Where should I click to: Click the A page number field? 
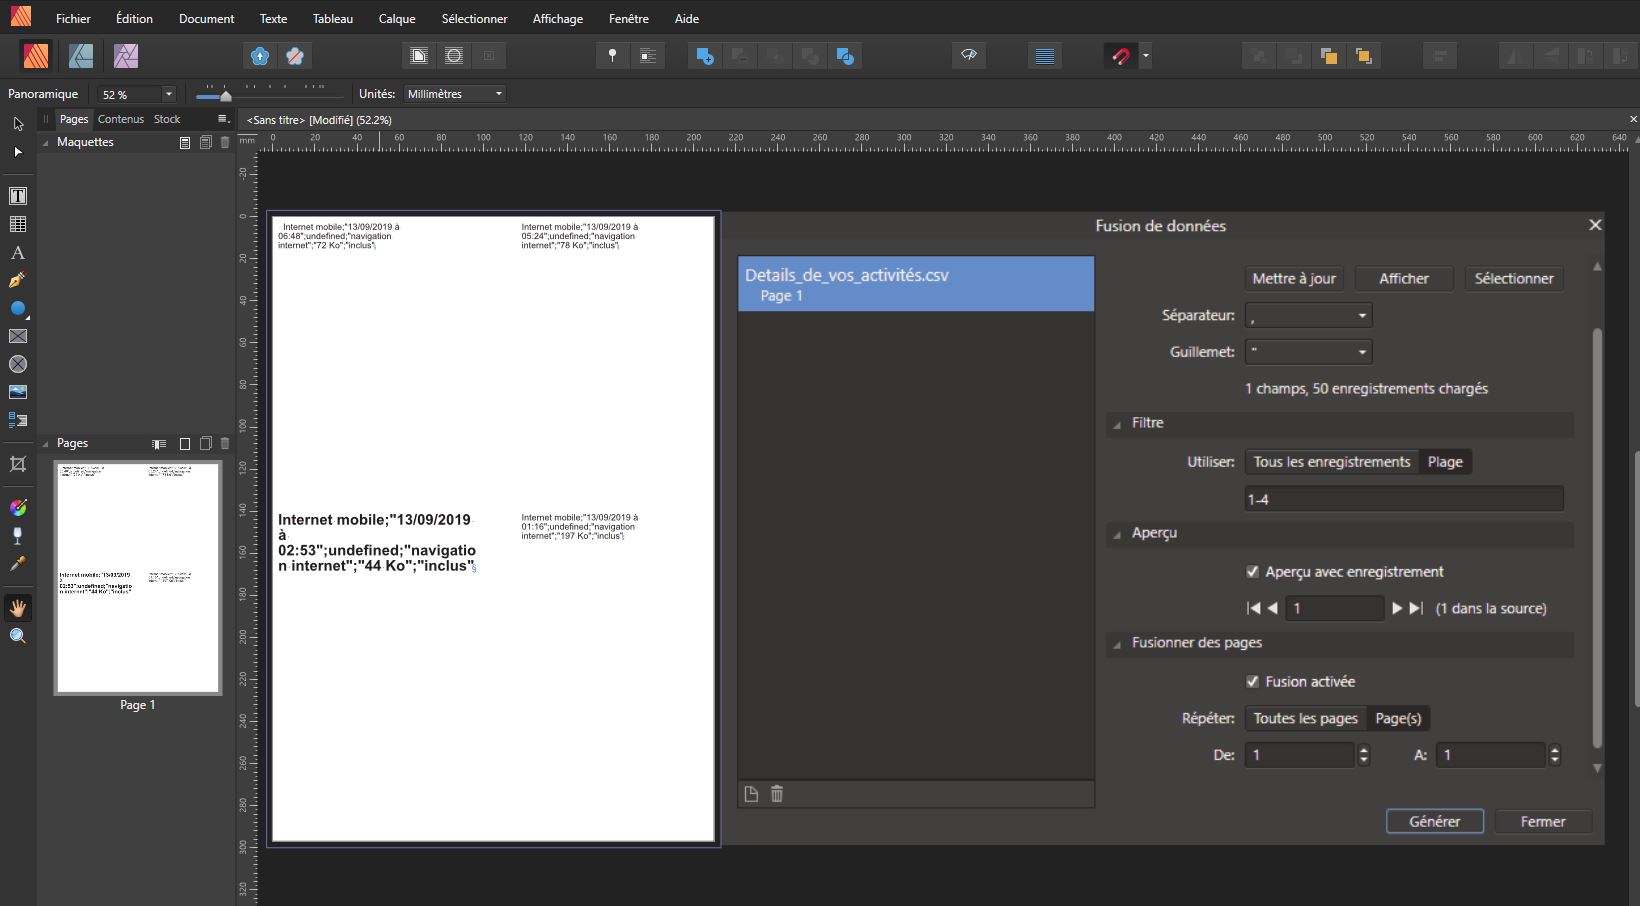click(x=1490, y=755)
